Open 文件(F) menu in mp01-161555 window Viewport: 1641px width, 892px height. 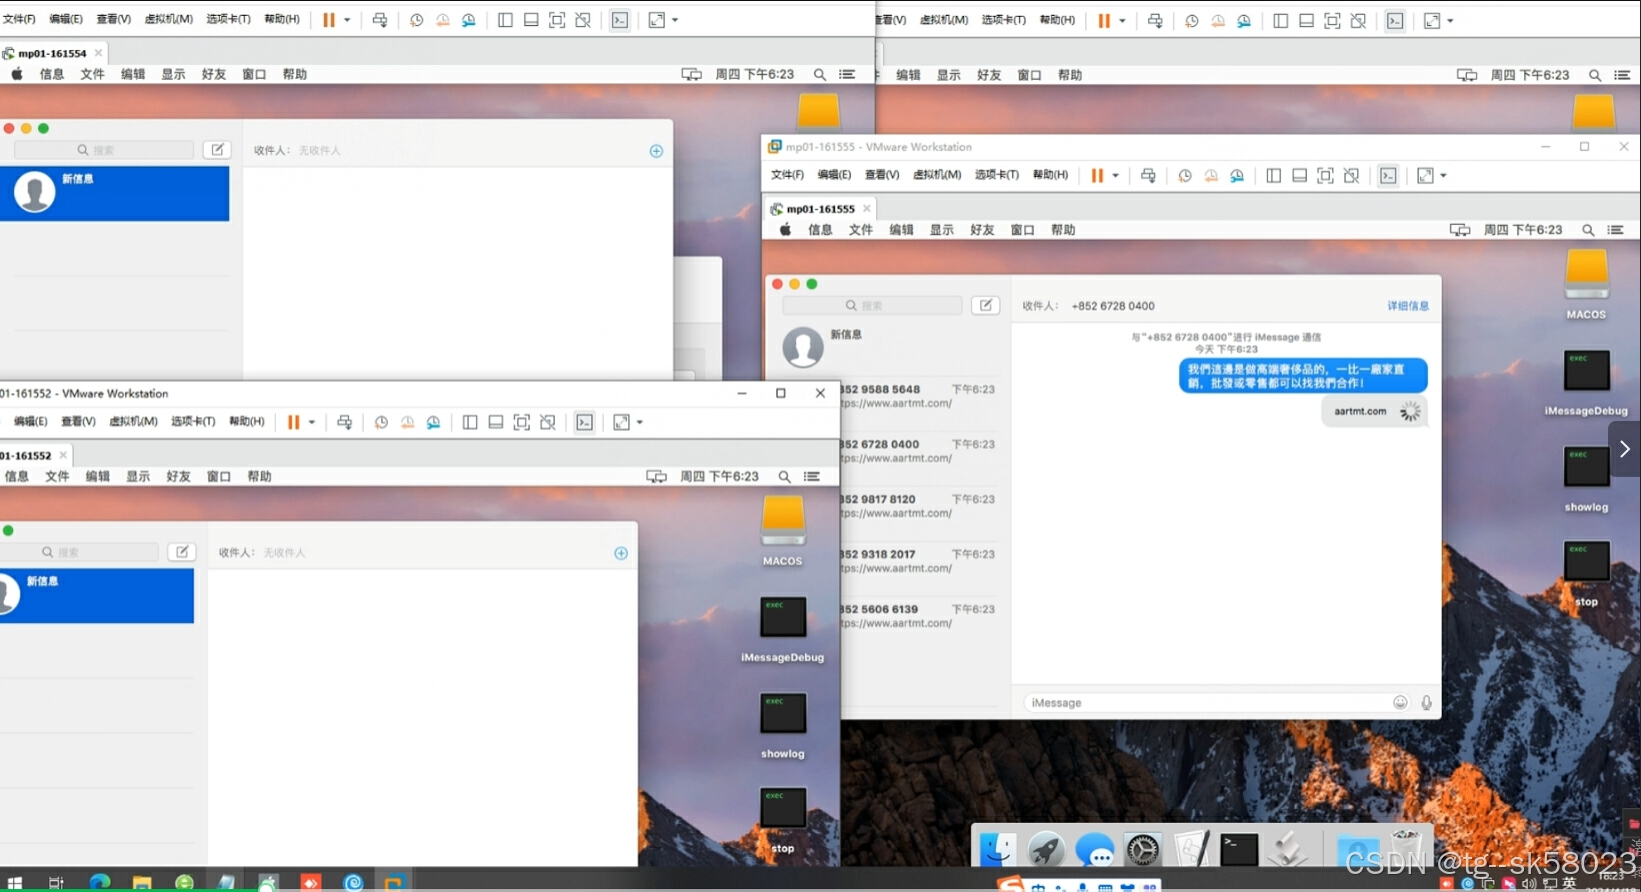click(x=787, y=175)
